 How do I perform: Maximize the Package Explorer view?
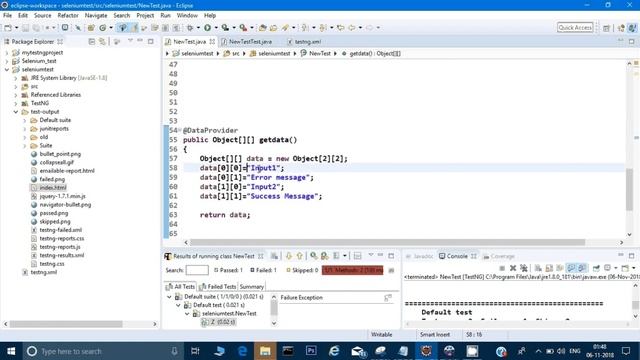(151, 41)
